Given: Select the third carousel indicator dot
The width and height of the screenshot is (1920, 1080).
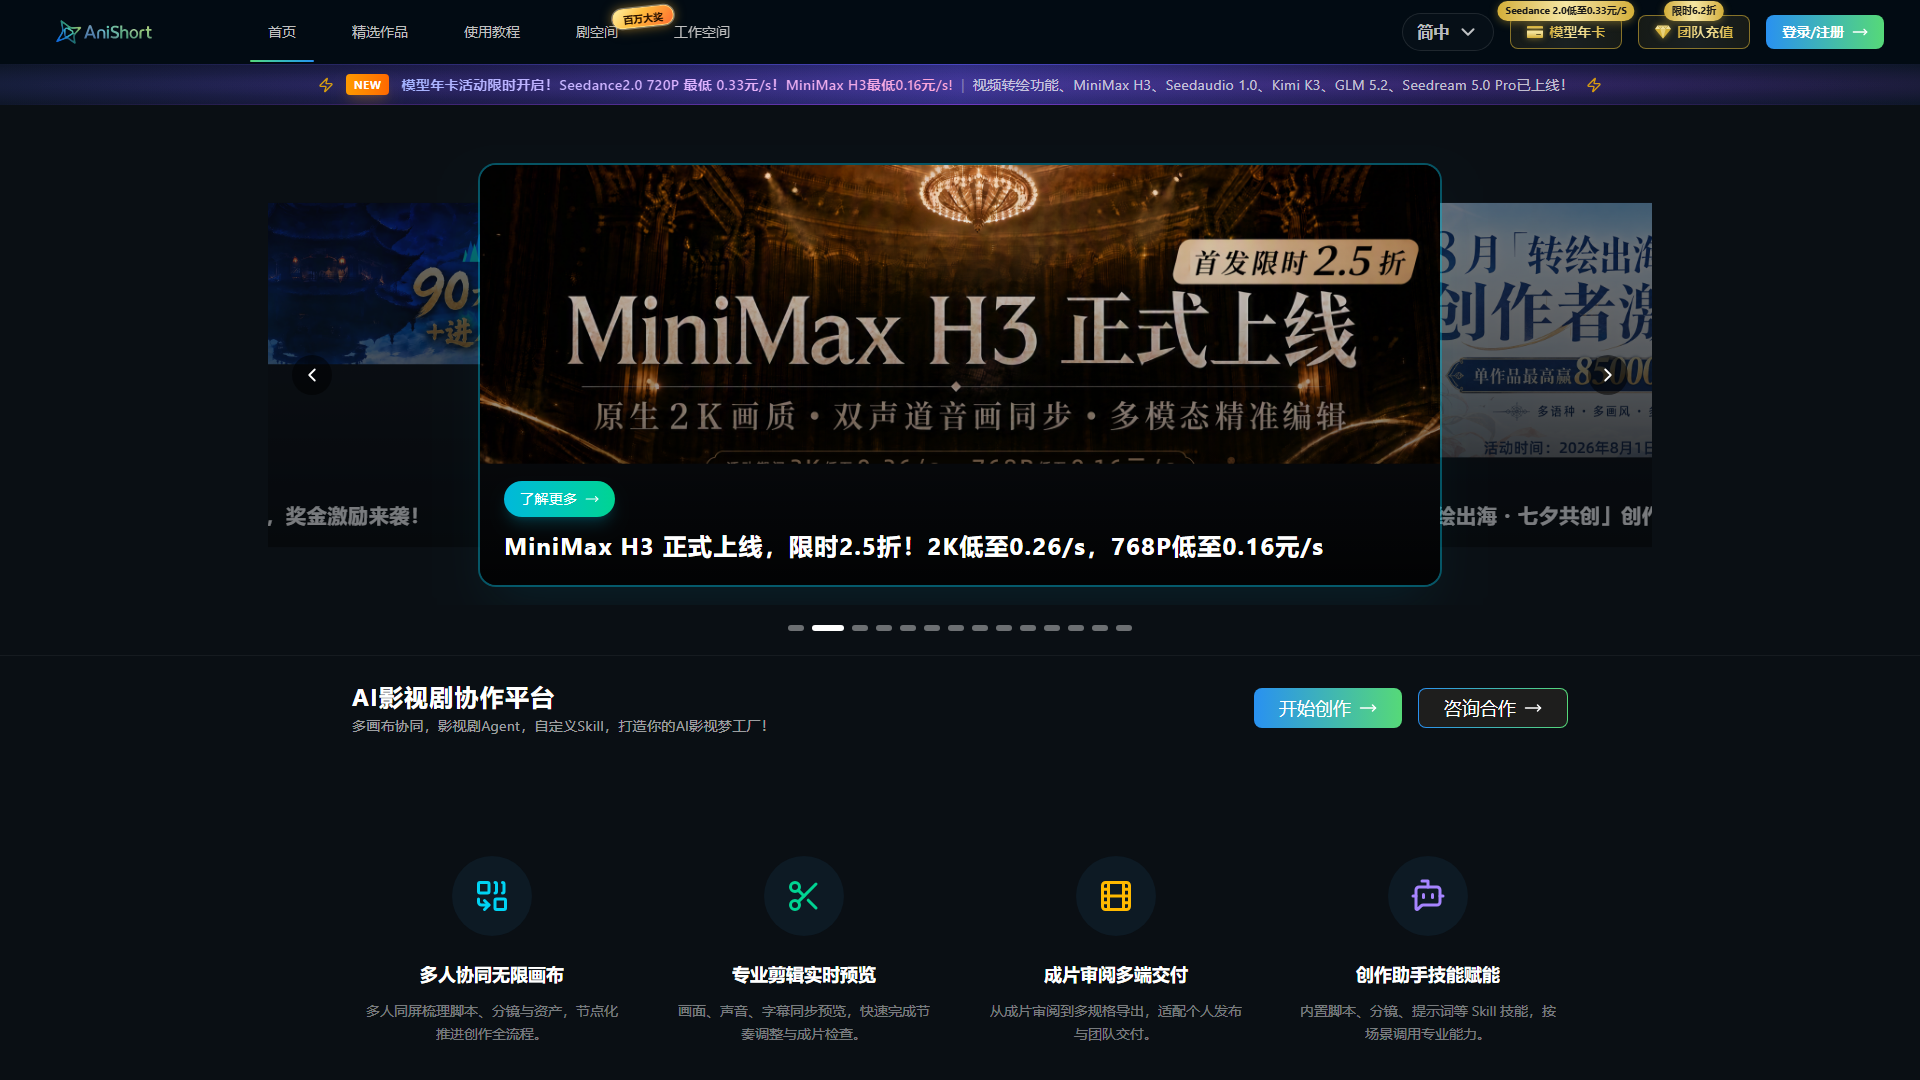Looking at the screenshot, I should tap(860, 628).
